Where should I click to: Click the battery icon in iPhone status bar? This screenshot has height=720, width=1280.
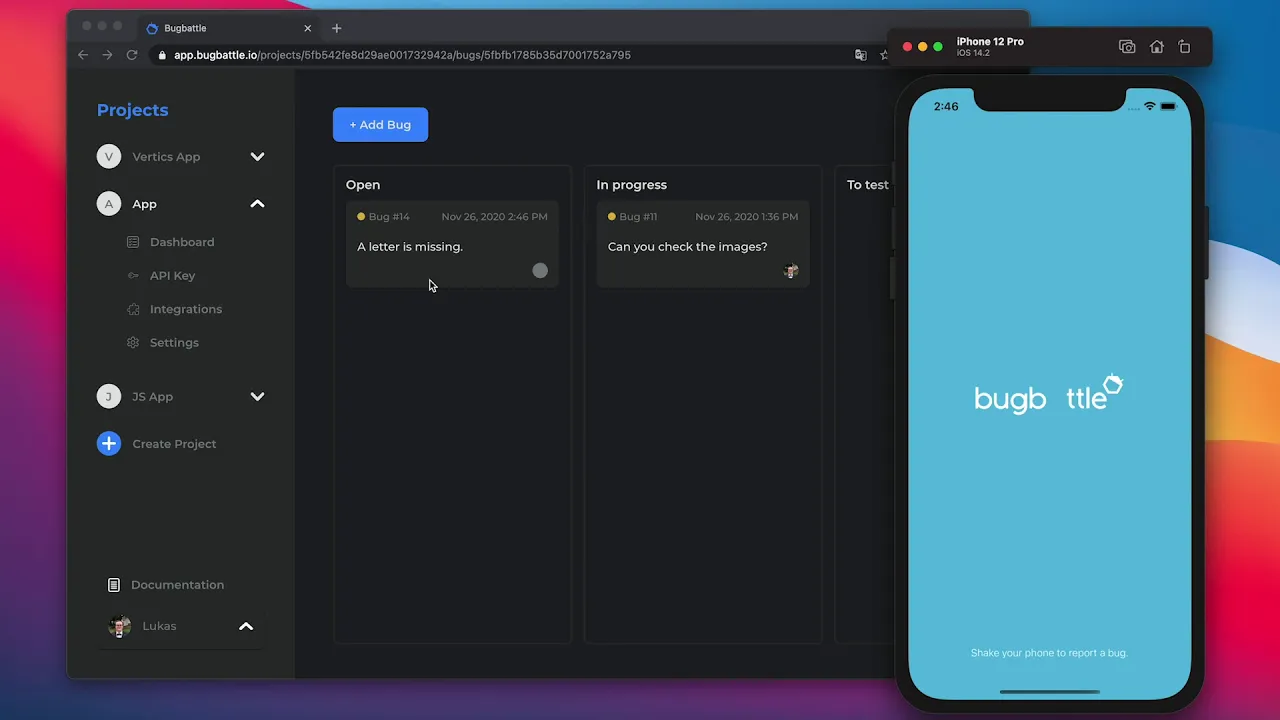[x=1168, y=107]
